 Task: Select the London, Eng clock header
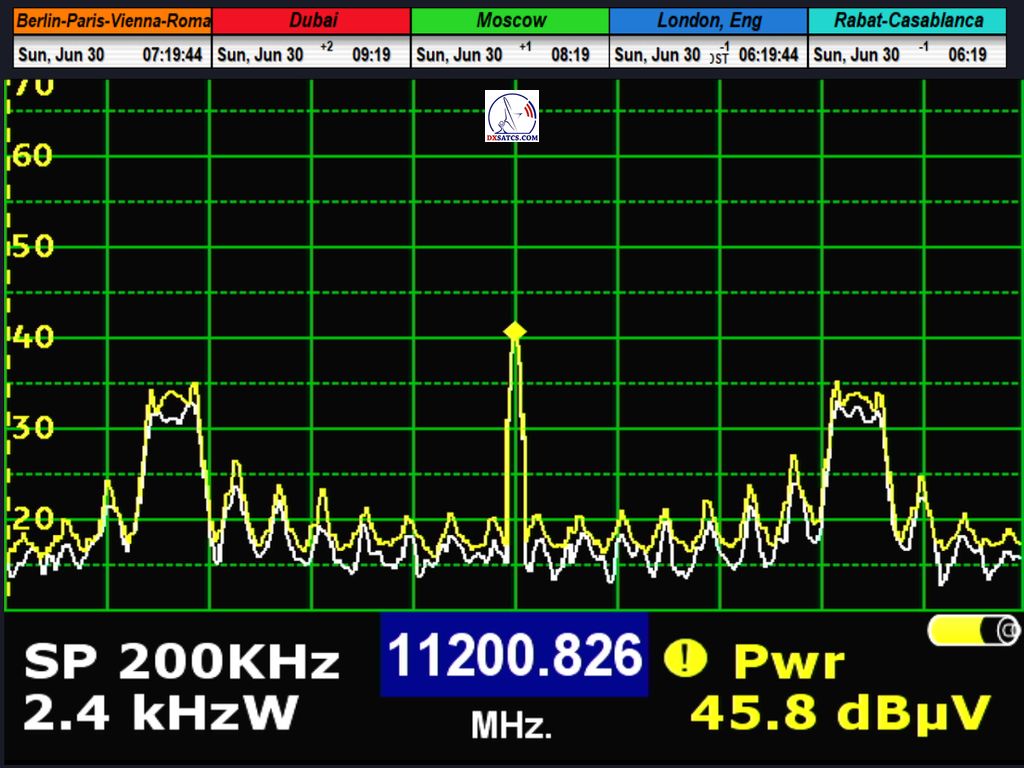[x=708, y=20]
